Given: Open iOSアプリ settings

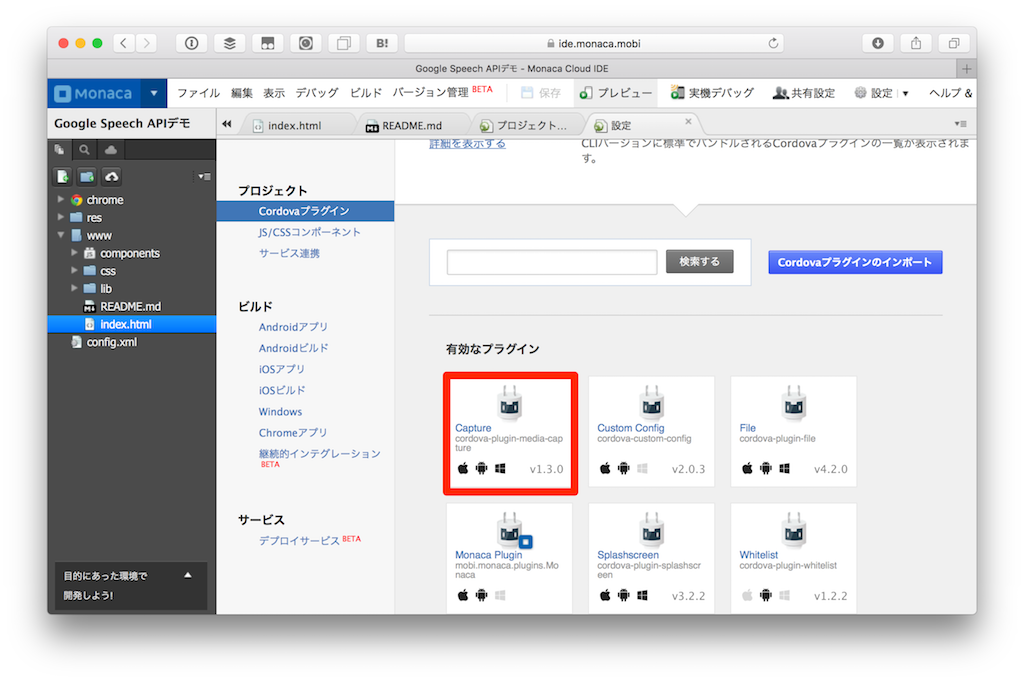Looking at the screenshot, I should (281, 369).
